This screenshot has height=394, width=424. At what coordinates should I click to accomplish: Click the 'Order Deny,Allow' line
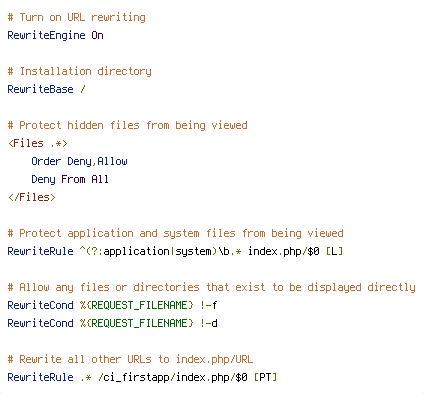click(79, 161)
